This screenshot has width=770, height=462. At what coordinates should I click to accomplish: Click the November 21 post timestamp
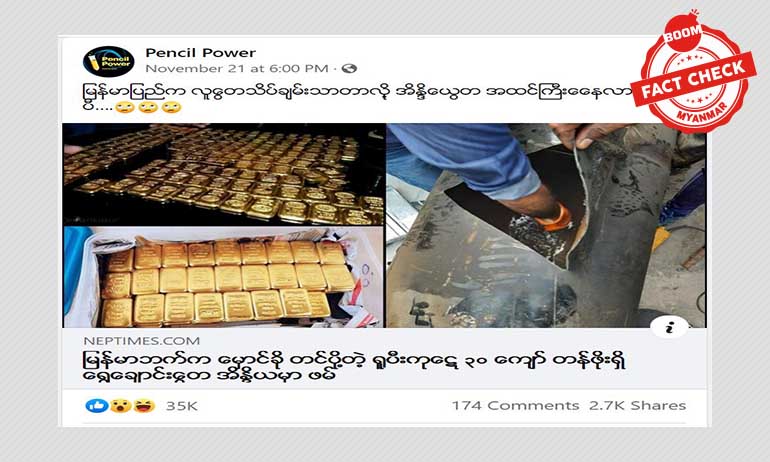(x=237, y=68)
